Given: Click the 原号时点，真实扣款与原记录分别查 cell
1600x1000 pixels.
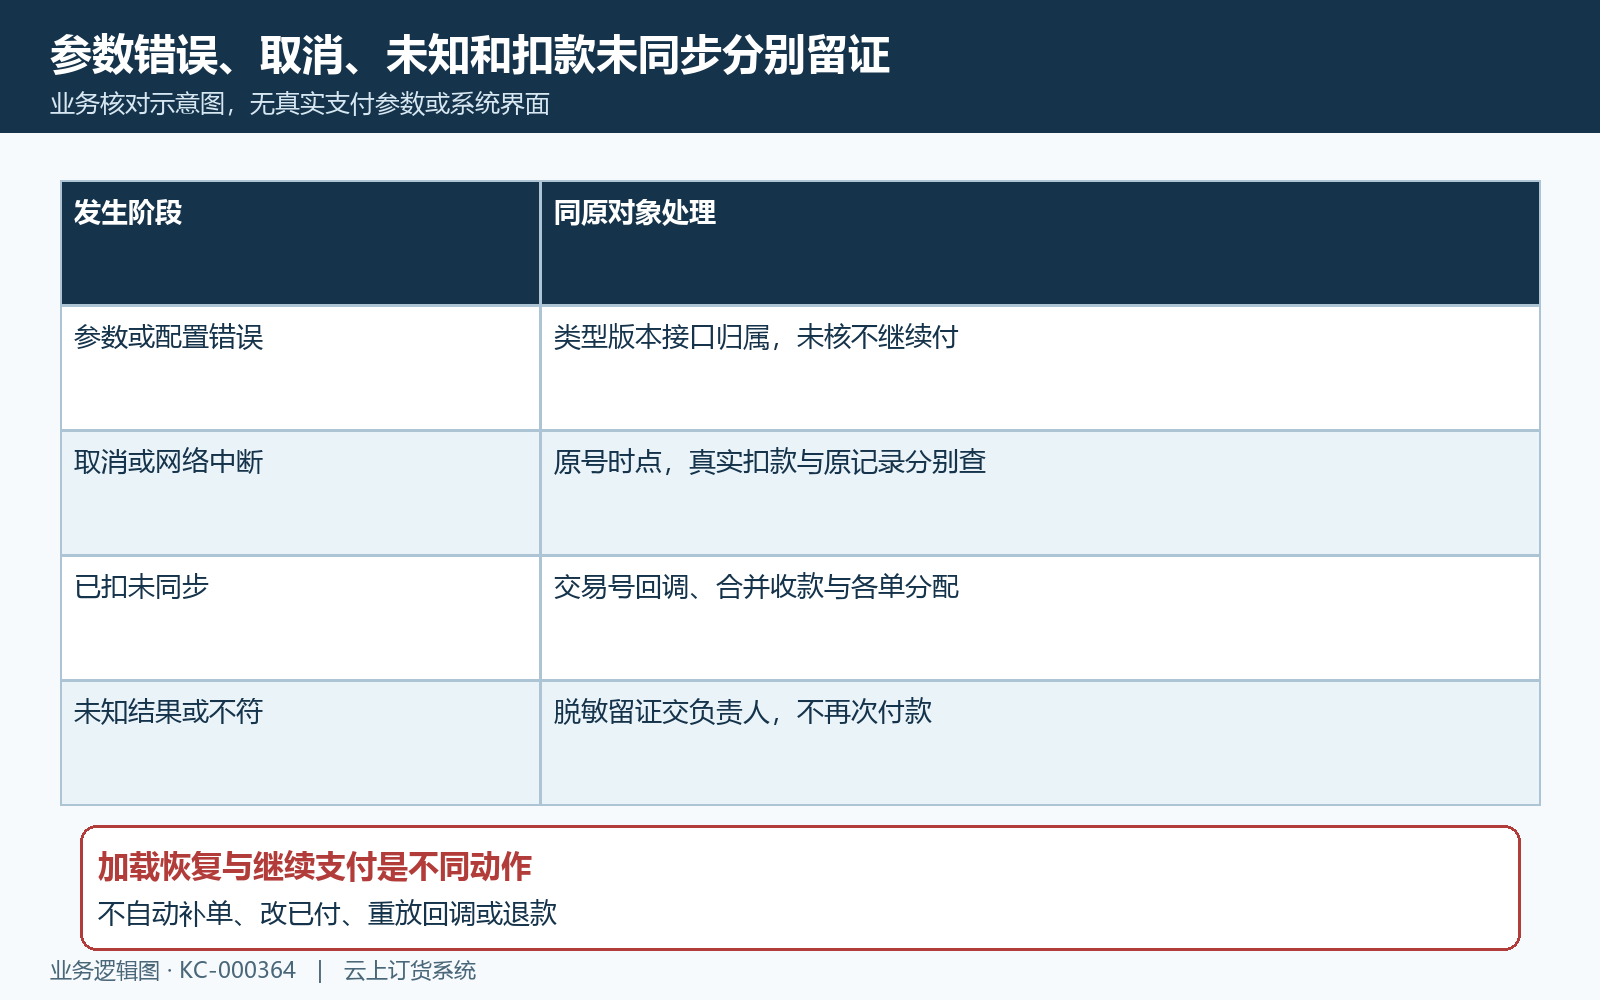Looking at the screenshot, I should tap(1040, 493).
